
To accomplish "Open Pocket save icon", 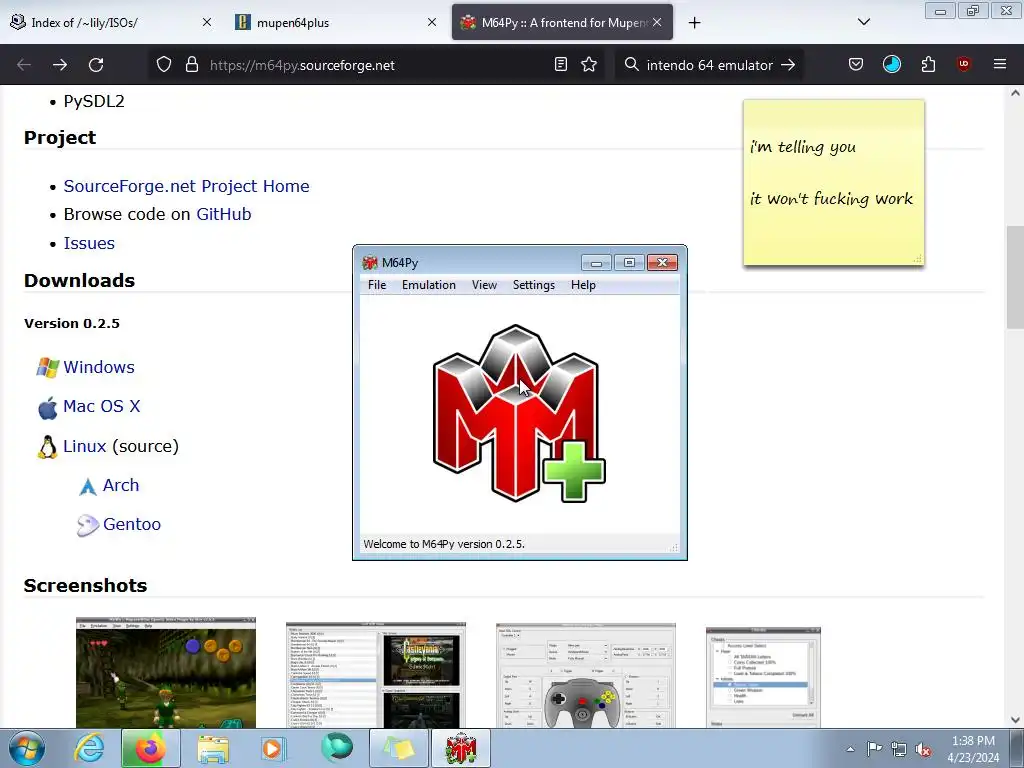I will pyautogui.click(x=856, y=65).
